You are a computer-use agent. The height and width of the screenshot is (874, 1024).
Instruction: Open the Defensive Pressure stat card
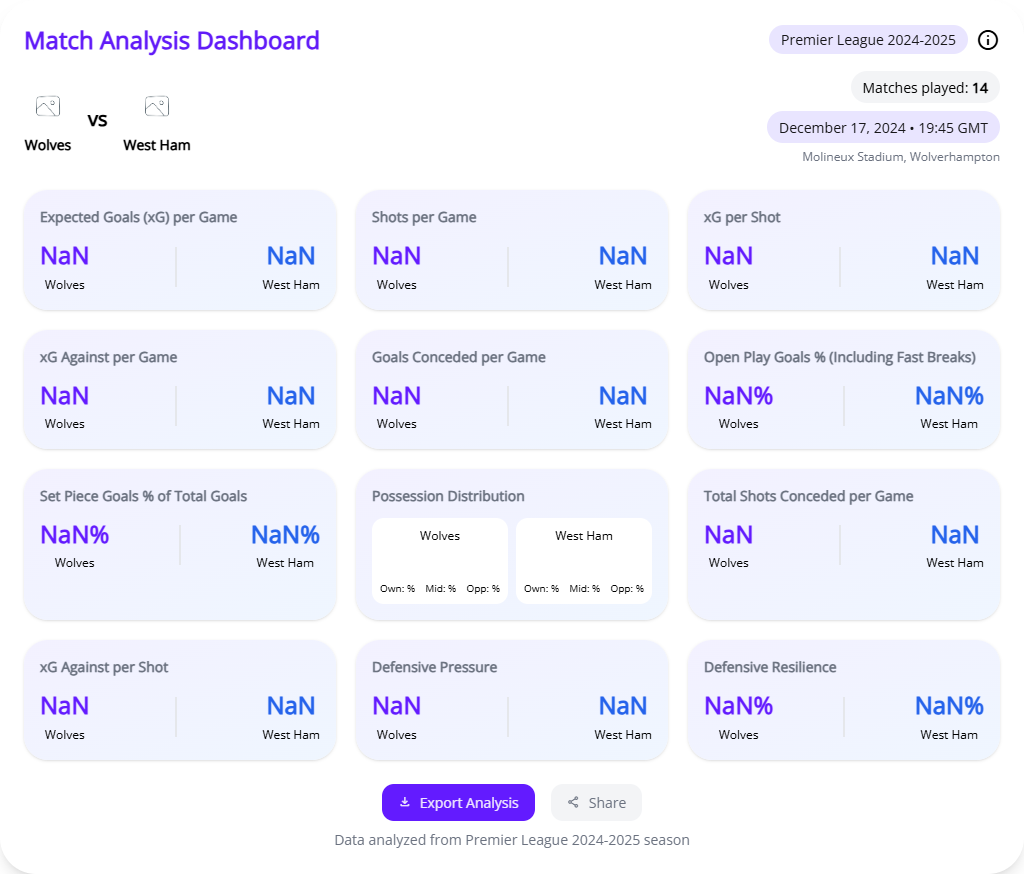[x=512, y=700]
